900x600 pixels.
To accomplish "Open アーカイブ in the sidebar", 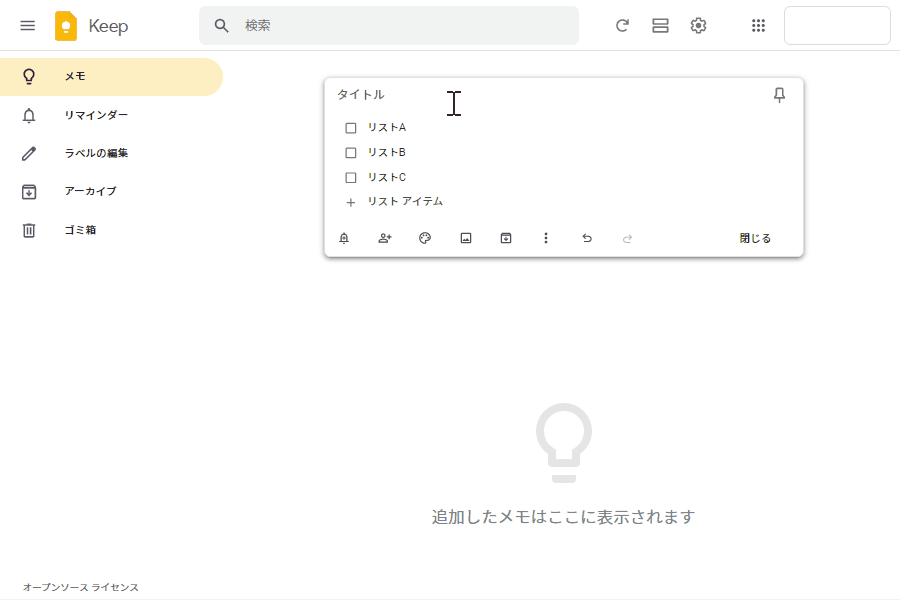I will [111, 191].
